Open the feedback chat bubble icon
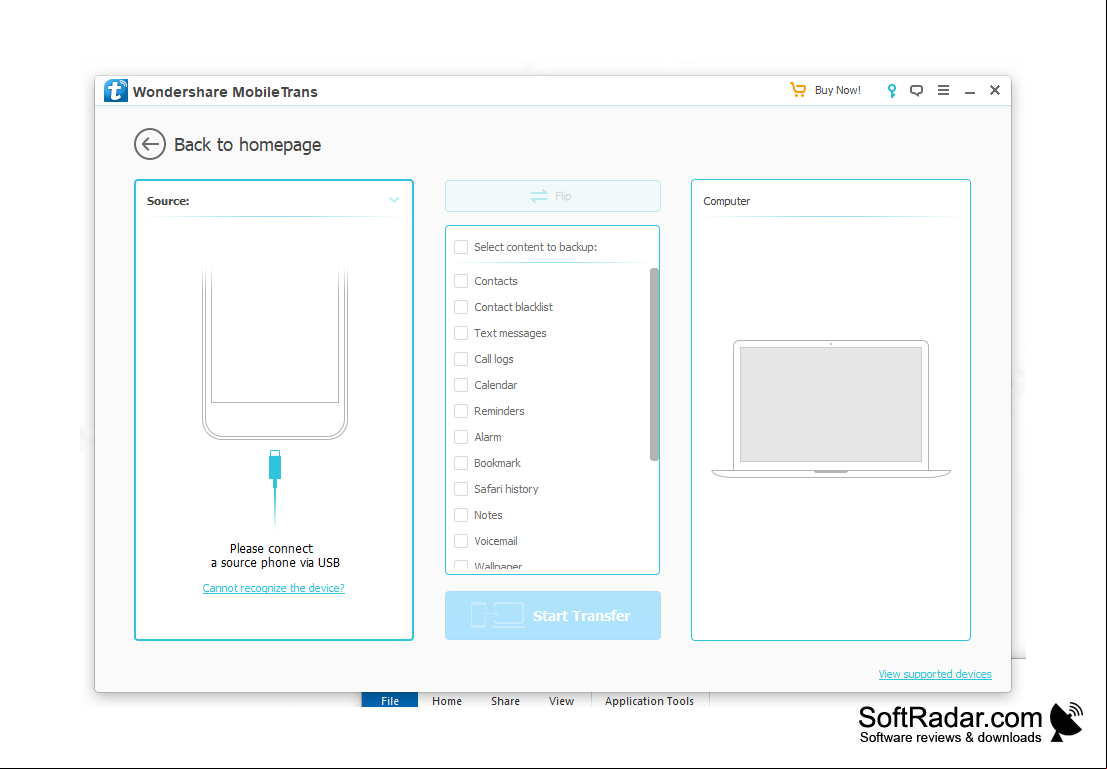 point(916,90)
